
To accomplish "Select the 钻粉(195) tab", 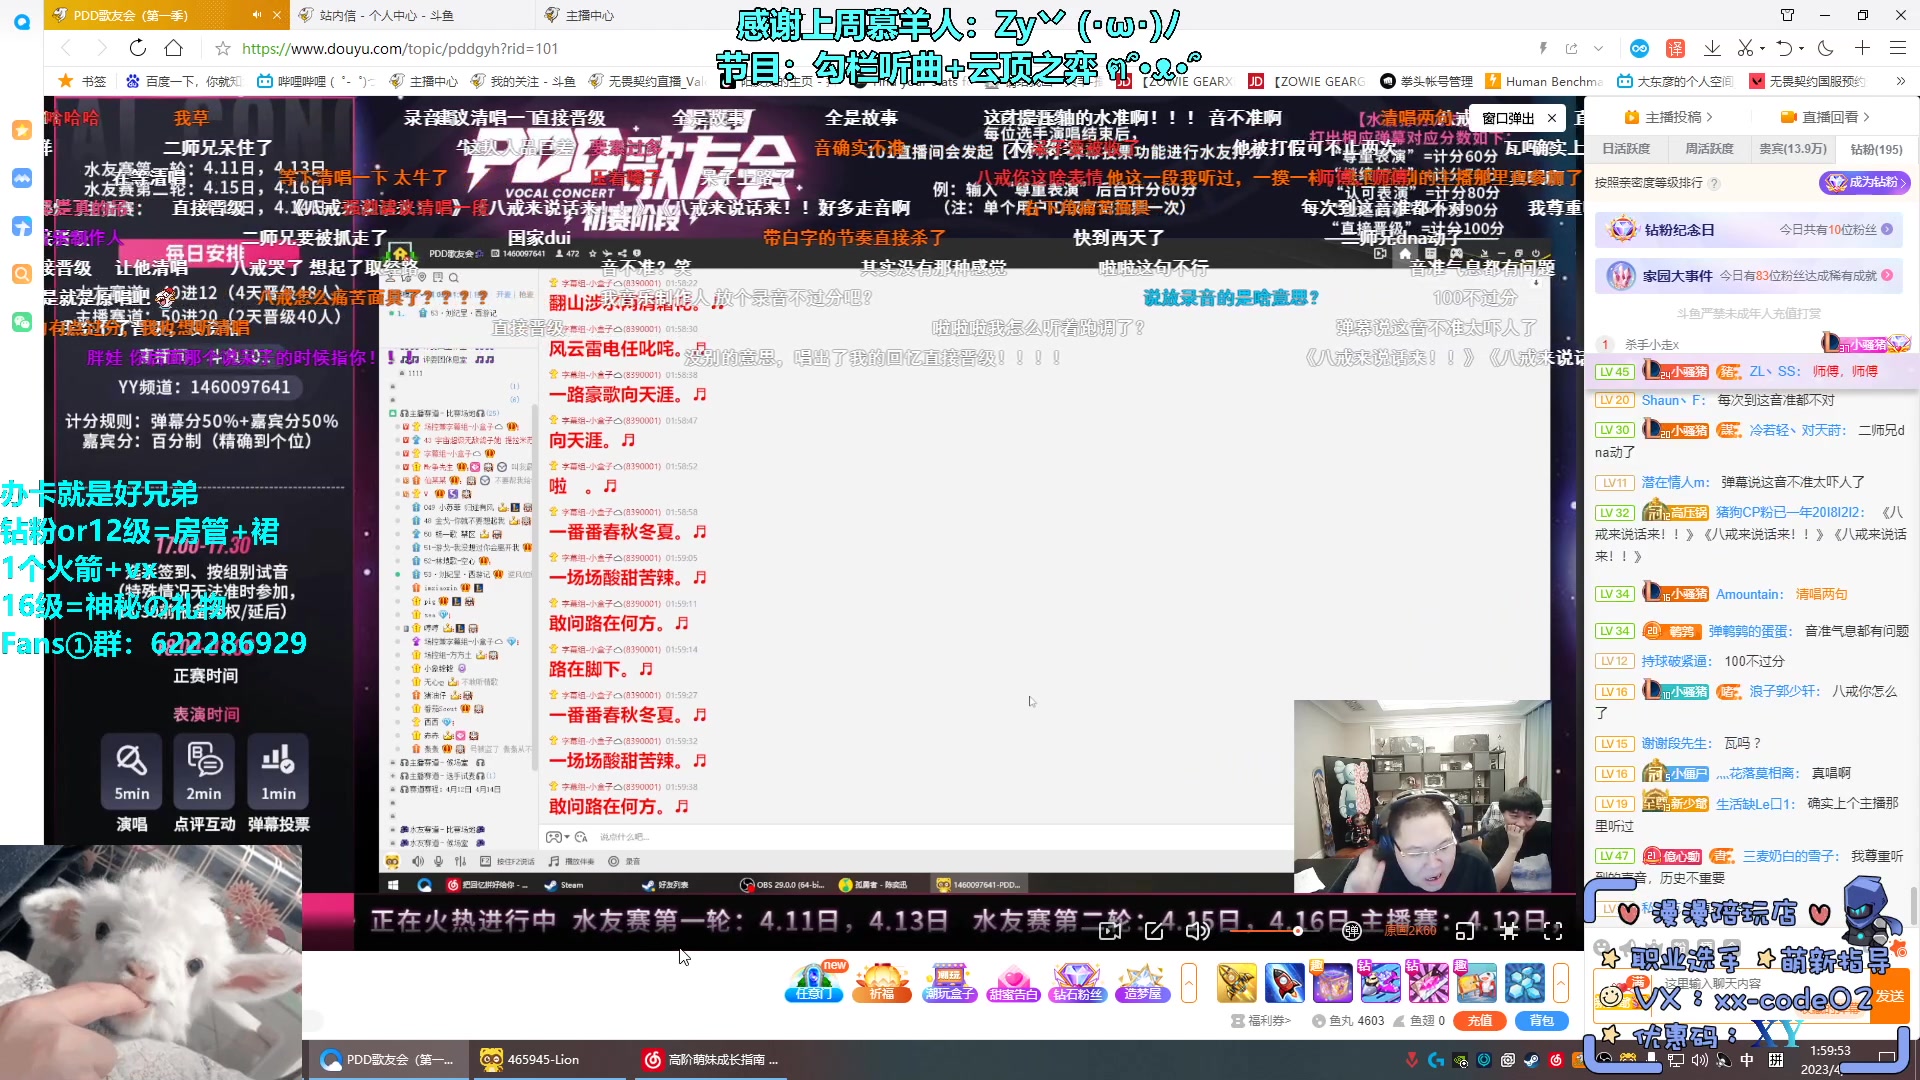I will [x=1876, y=149].
